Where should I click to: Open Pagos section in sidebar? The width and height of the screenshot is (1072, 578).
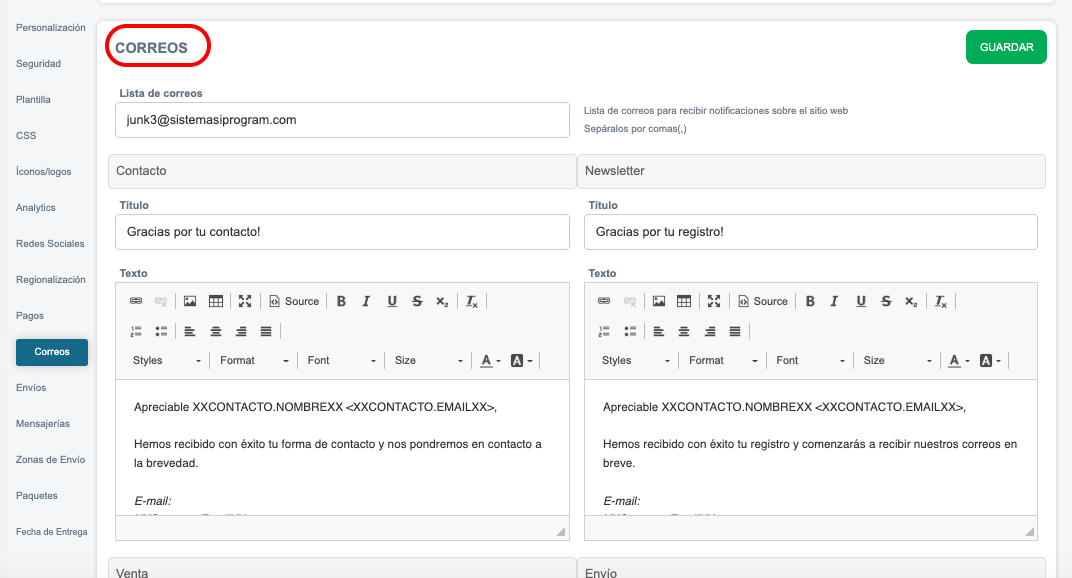pos(30,316)
